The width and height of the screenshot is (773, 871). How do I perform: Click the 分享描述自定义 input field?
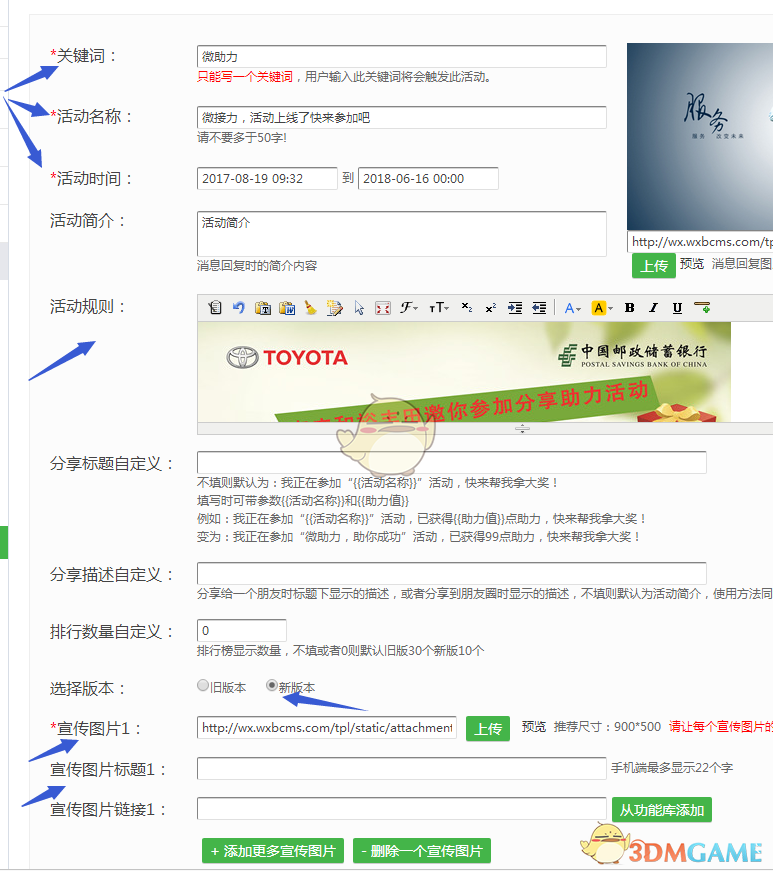[x=451, y=573]
